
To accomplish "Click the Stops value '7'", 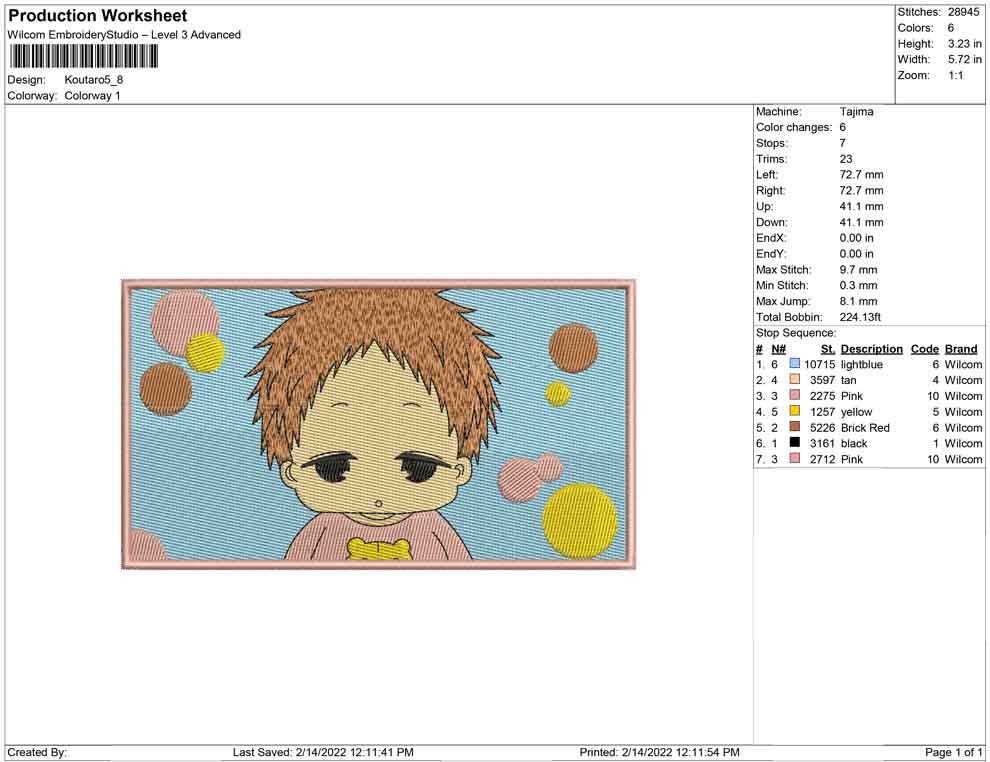I will coord(842,143).
